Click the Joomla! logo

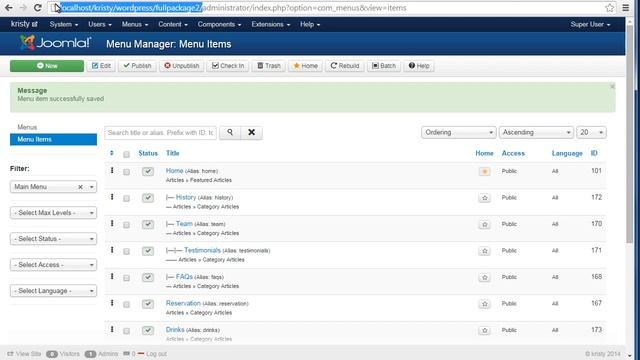click(x=56, y=43)
